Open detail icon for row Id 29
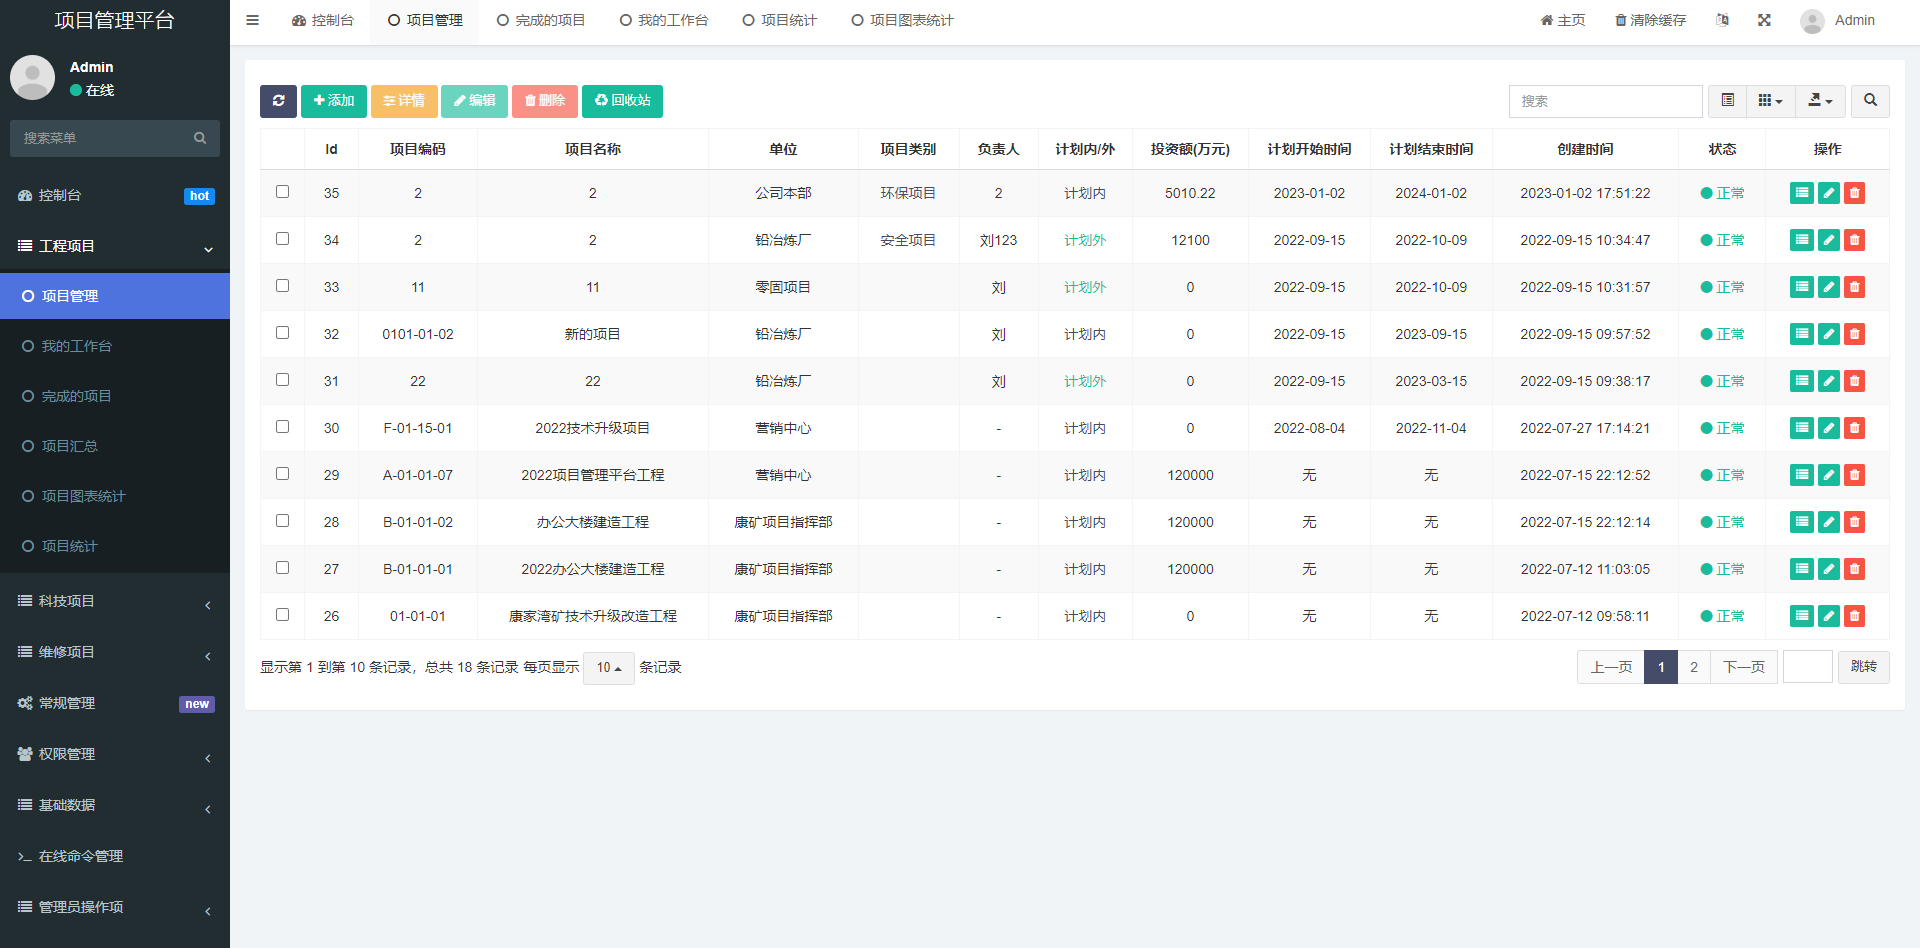Viewport: 1920px width, 948px height. tap(1801, 475)
